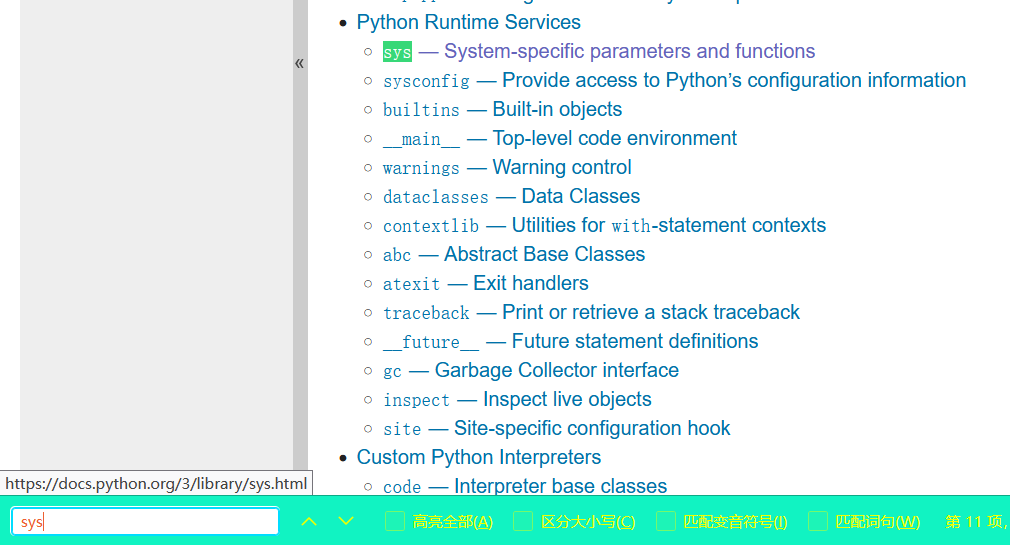Enable the 高亮全部(A) highlight all checkbox
The width and height of the screenshot is (1010, 545).
[395, 521]
